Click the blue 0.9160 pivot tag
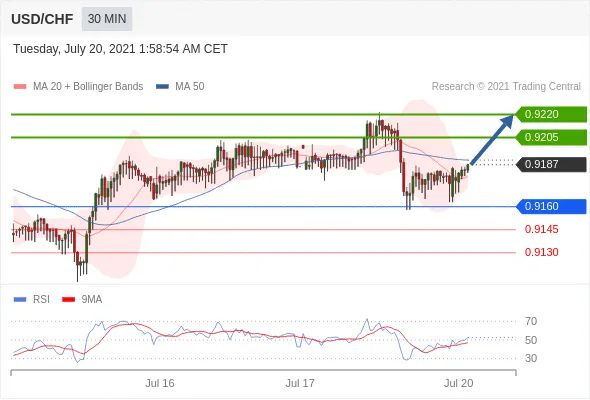The image size is (590, 400). (x=551, y=206)
